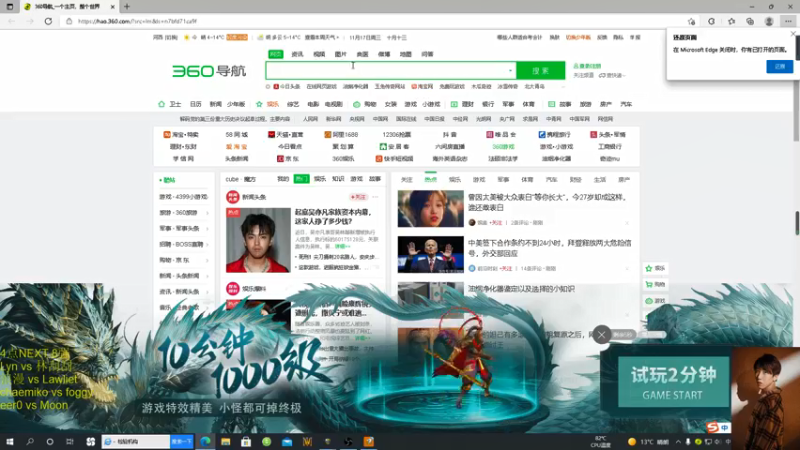Select the 资讯 search tab
This screenshot has width=800, height=450.
point(297,54)
